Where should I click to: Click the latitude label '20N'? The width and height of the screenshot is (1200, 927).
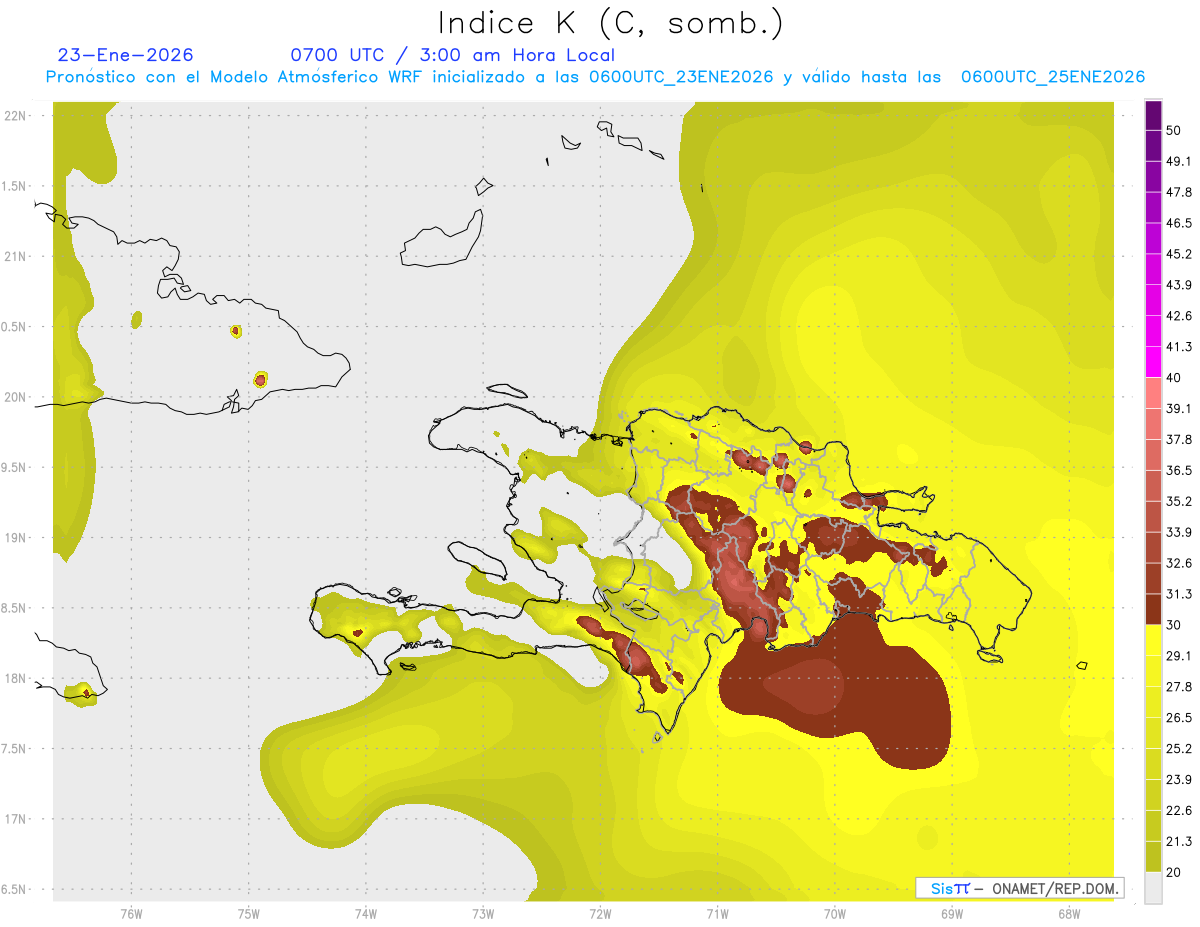tap(15, 397)
